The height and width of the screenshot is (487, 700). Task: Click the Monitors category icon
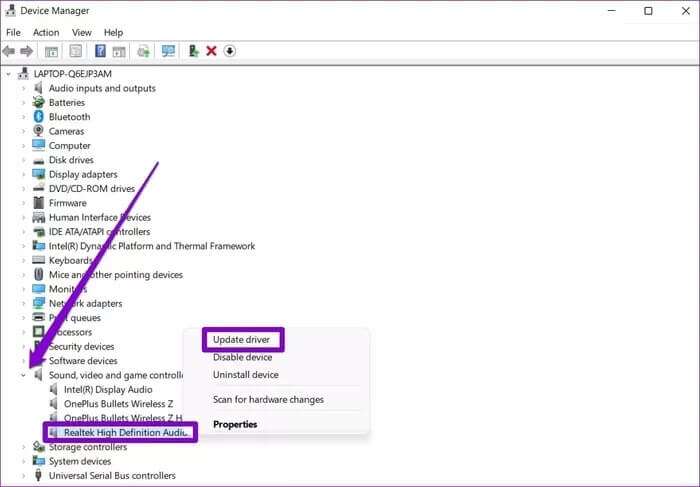39,289
